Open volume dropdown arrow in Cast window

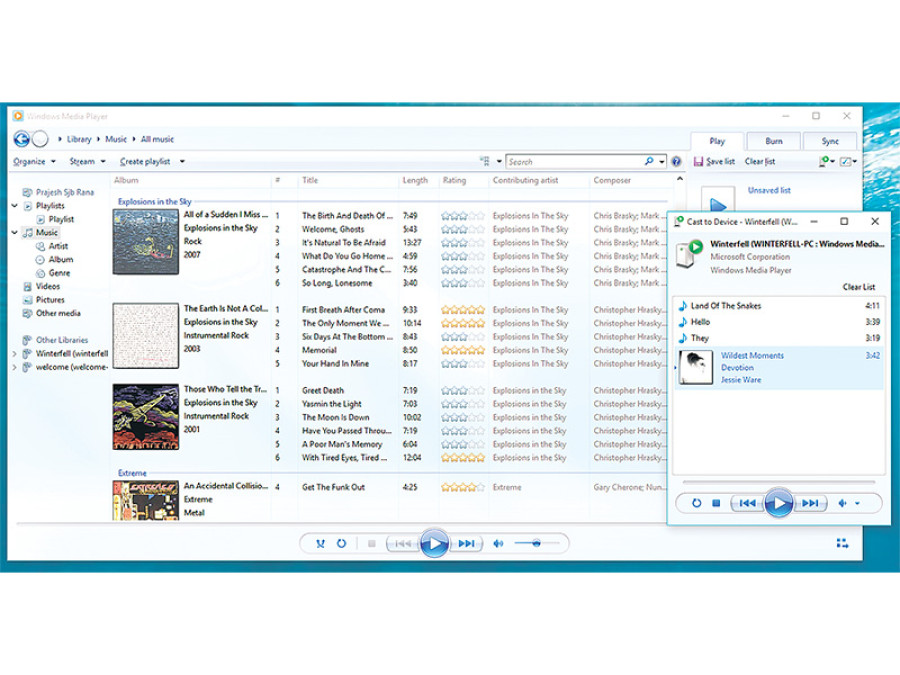858,503
